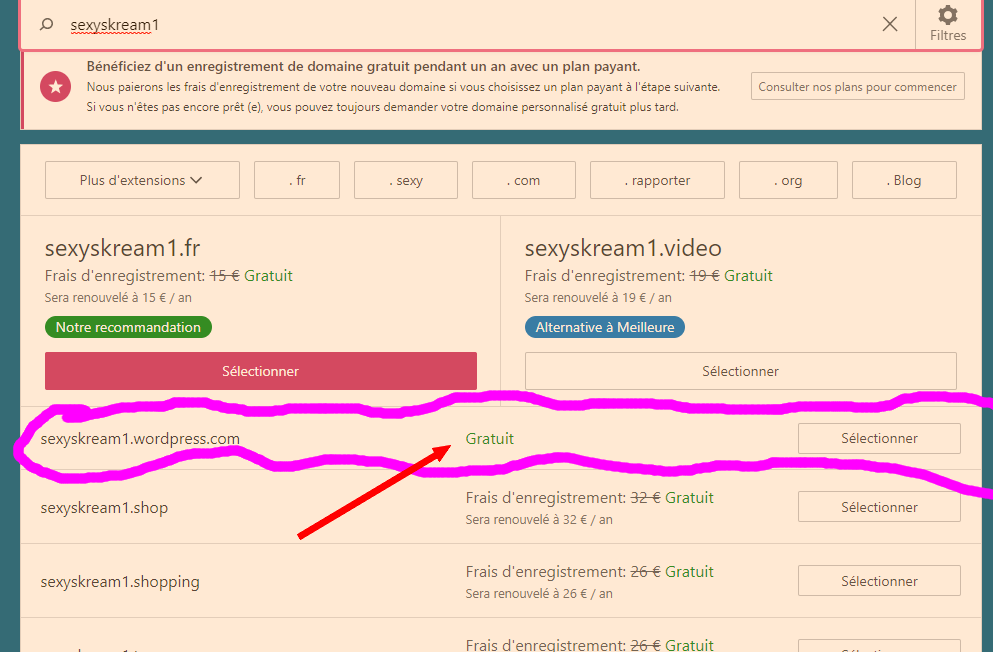Select the free sexyskream1.wordpress.com address

click(879, 439)
